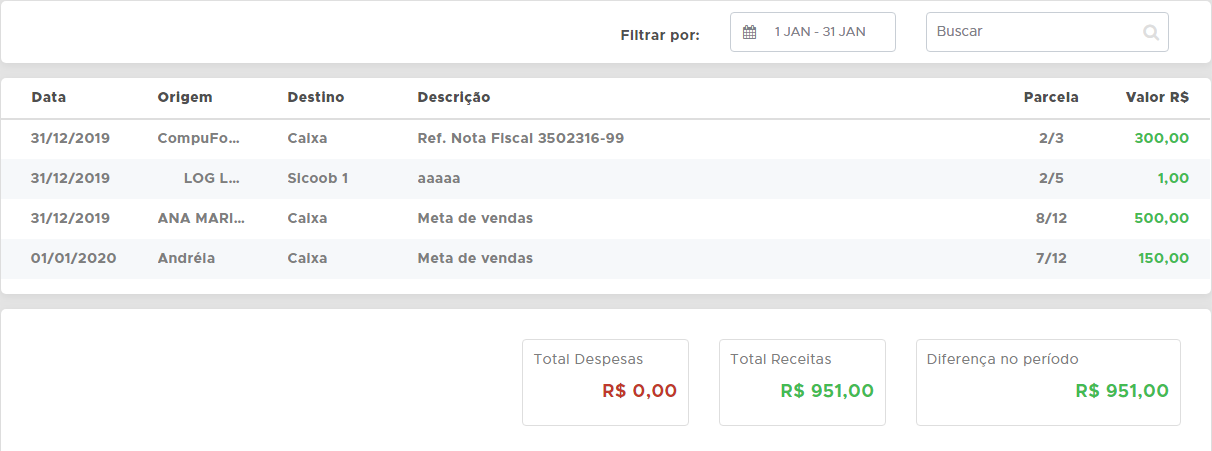
Task: Click the Total Despesas summary card
Action: (605, 382)
